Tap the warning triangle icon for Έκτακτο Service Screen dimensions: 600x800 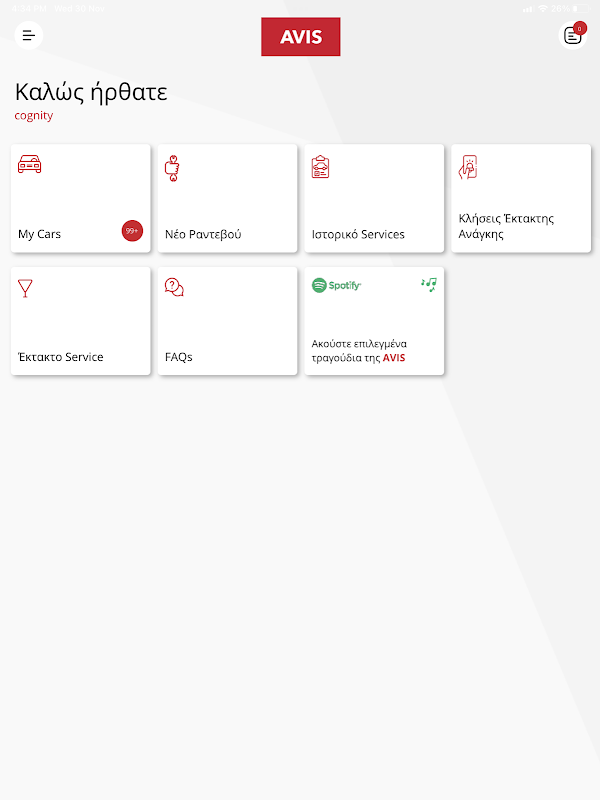25,288
